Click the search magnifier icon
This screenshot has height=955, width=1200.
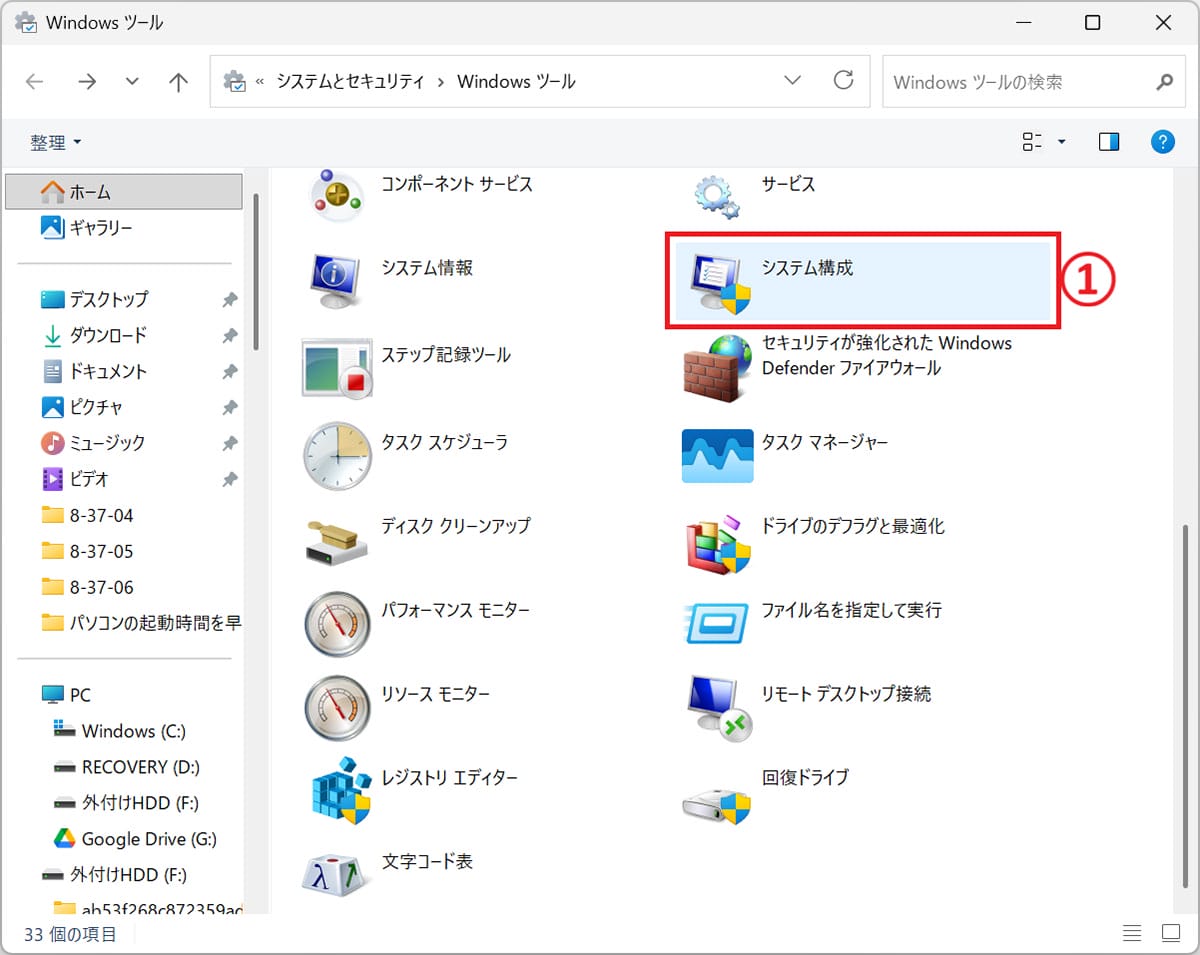click(1164, 82)
